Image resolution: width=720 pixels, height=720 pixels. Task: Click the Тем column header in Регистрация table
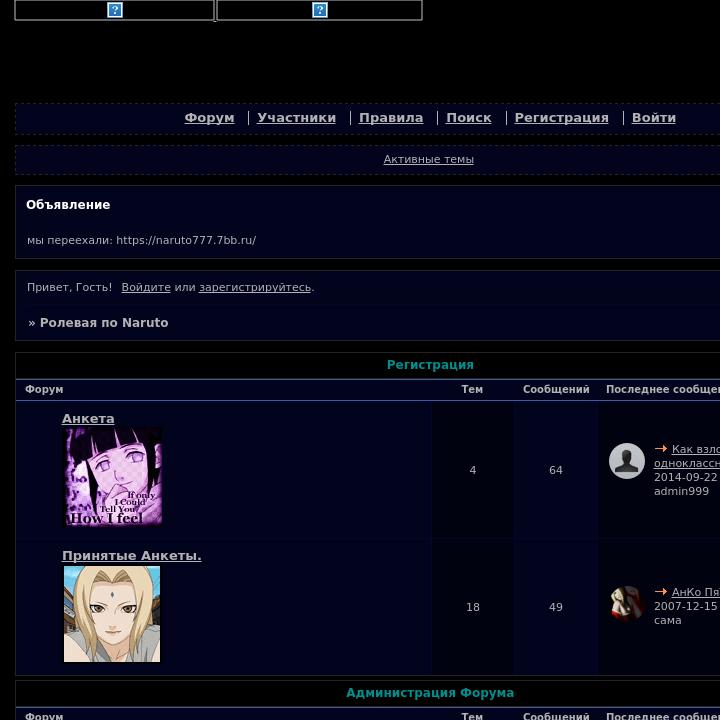[472, 389]
